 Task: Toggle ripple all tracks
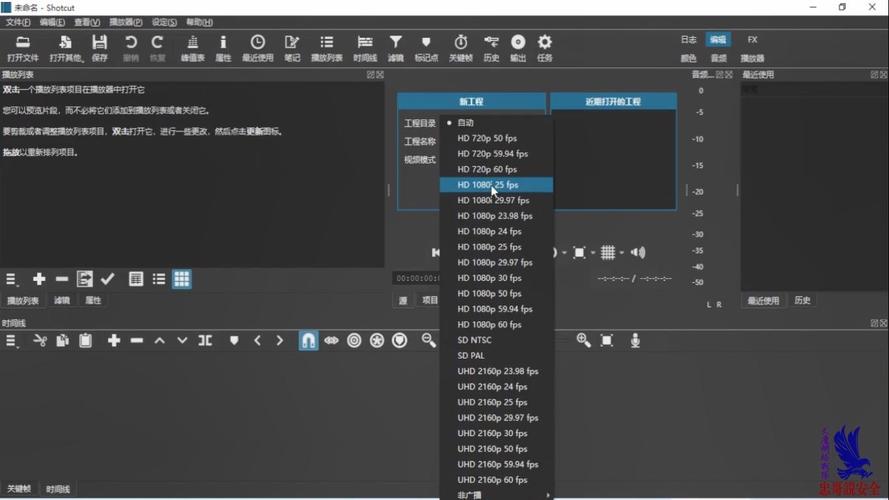[377, 340]
